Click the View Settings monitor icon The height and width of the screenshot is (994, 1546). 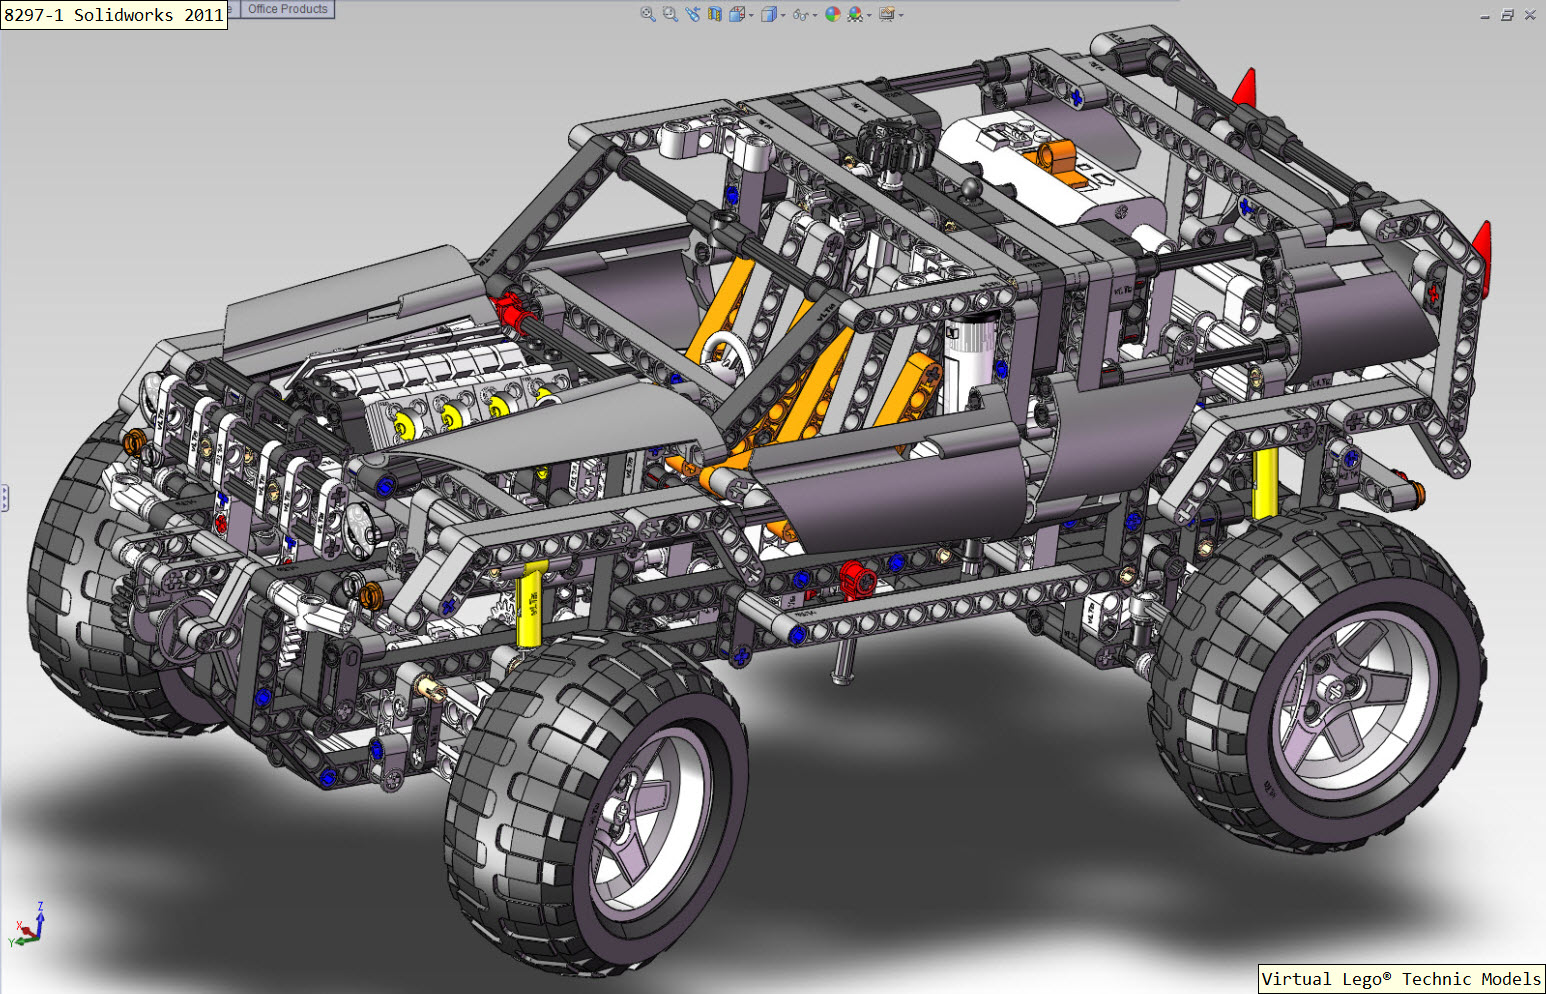[886, 14]
